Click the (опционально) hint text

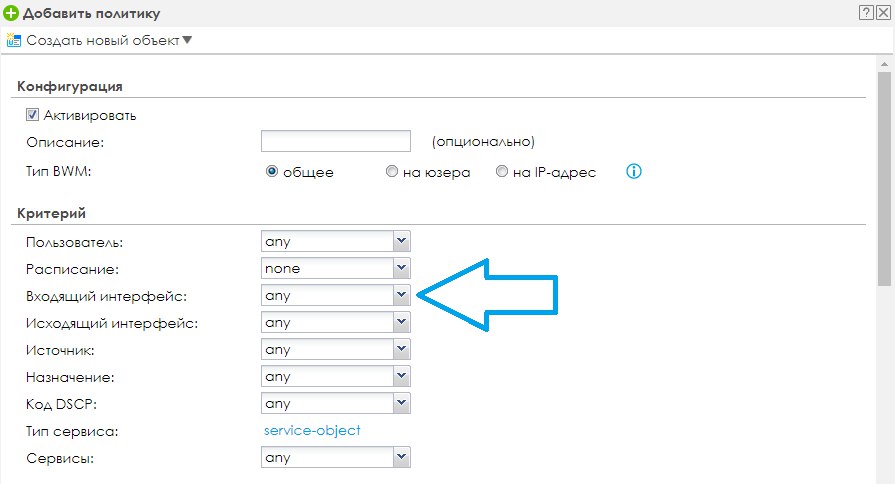coord(483,142)
